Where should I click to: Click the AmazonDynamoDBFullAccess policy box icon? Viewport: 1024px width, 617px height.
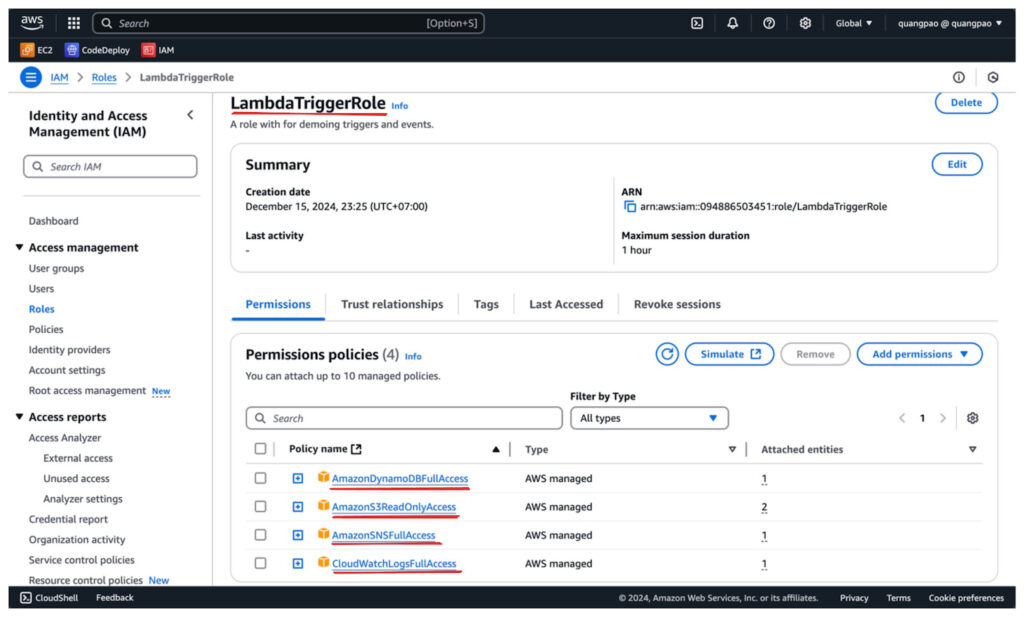[x=323, y=477]
